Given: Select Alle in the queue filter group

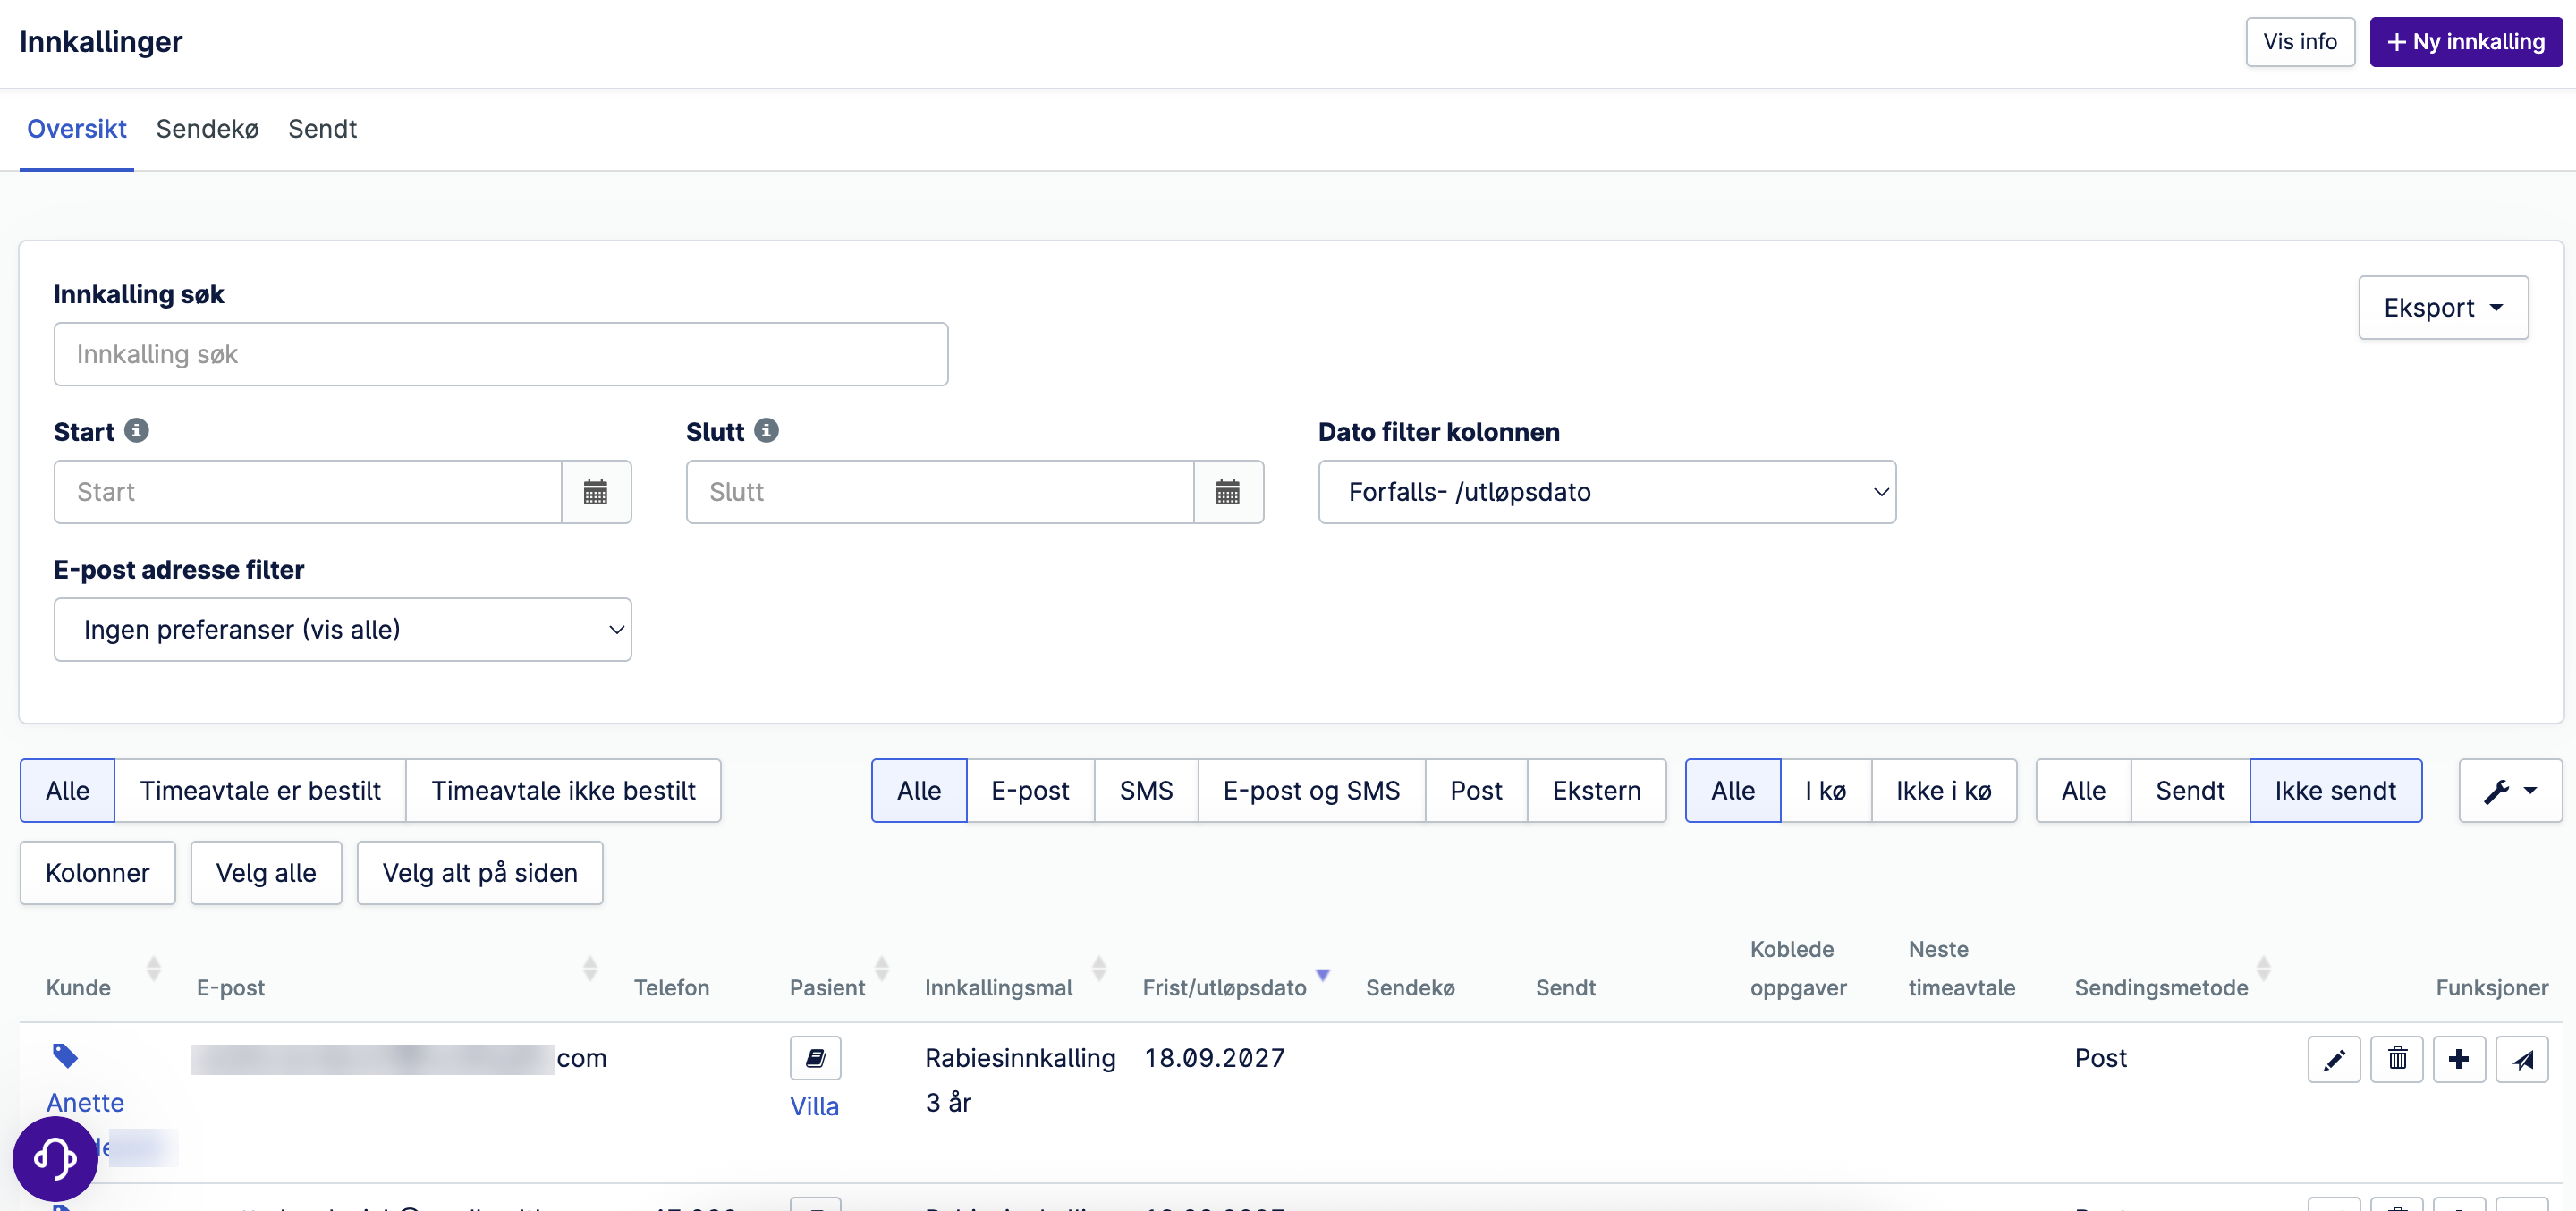Looking at the screenshot, I should [x=1733, y=791].
